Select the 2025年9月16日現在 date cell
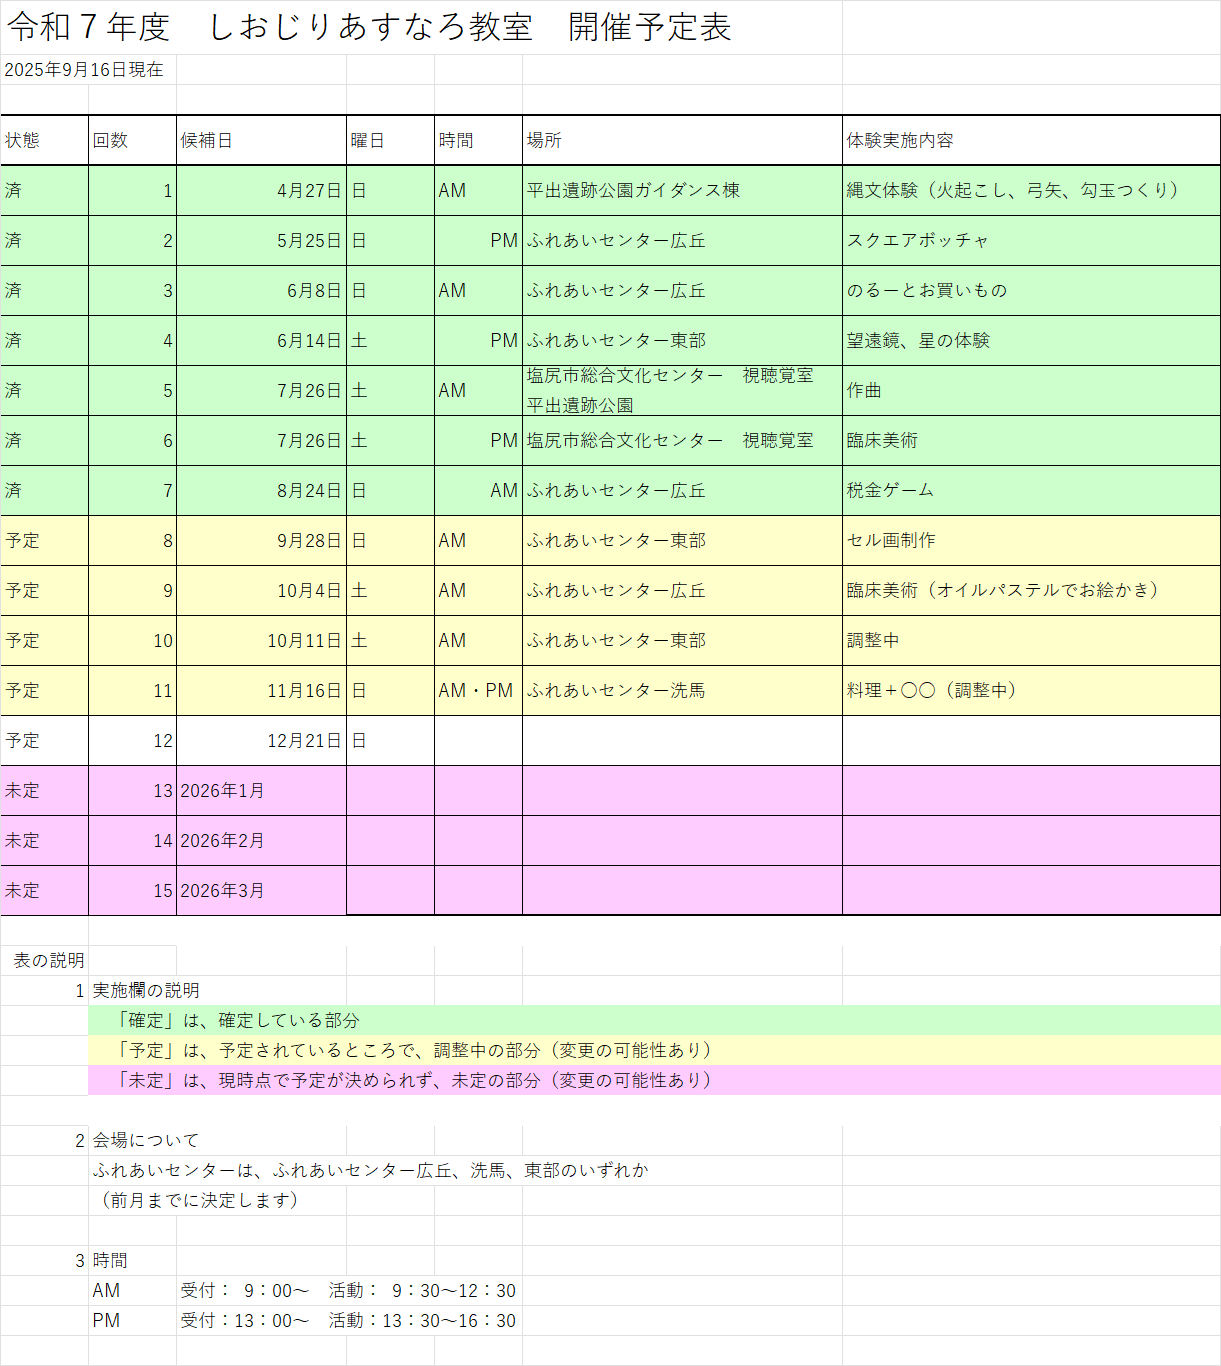This screenshot has height=1366, width=1221. pyautogui.click(x=84, y=70)
